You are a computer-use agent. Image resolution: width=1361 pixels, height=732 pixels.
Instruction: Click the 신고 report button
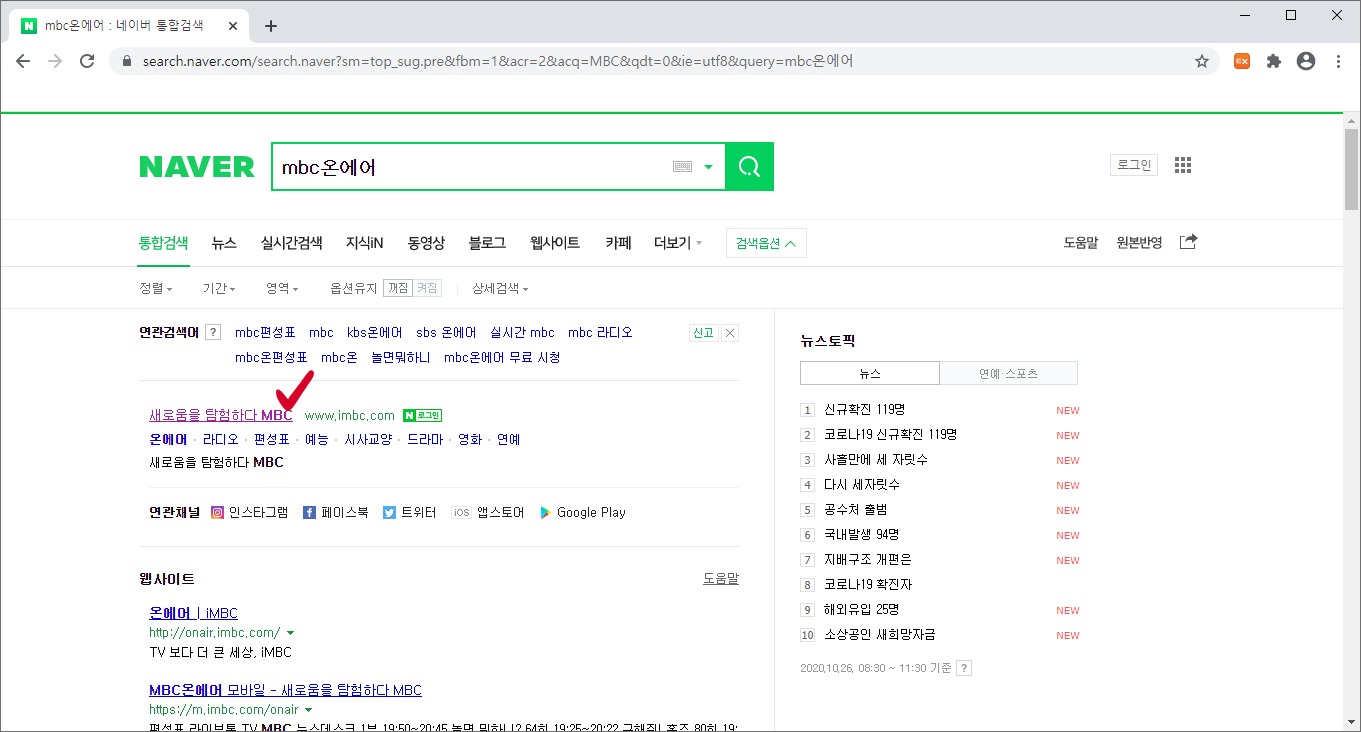tap(703, 333)
